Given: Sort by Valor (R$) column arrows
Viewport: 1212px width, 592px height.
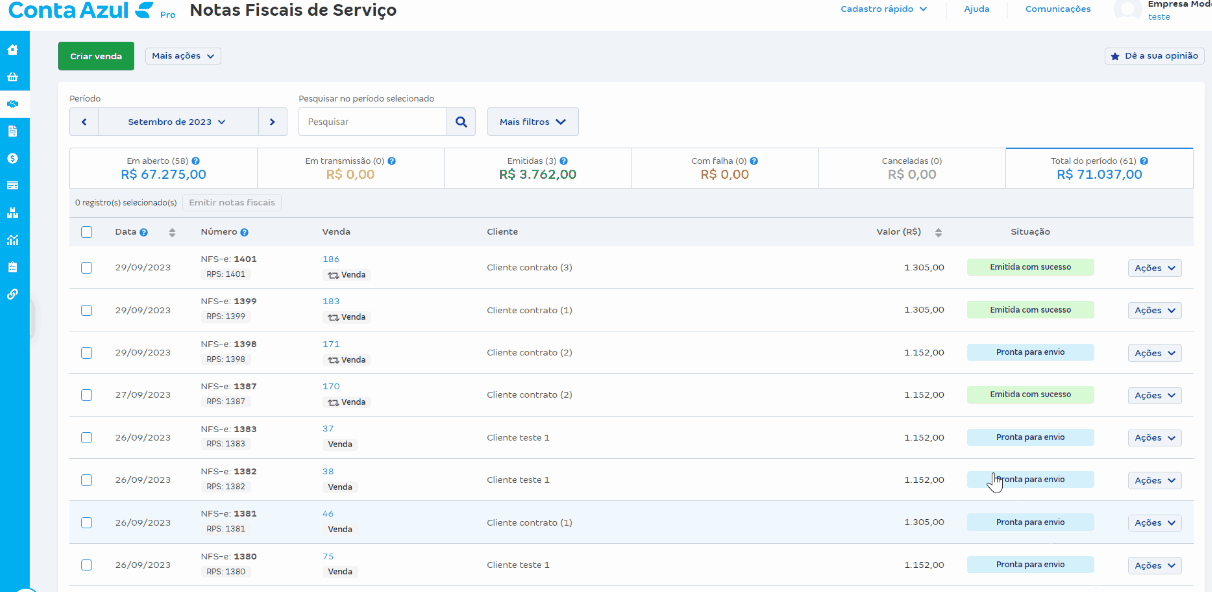Looking at the screenshot, I should click(x=938, y=232).
